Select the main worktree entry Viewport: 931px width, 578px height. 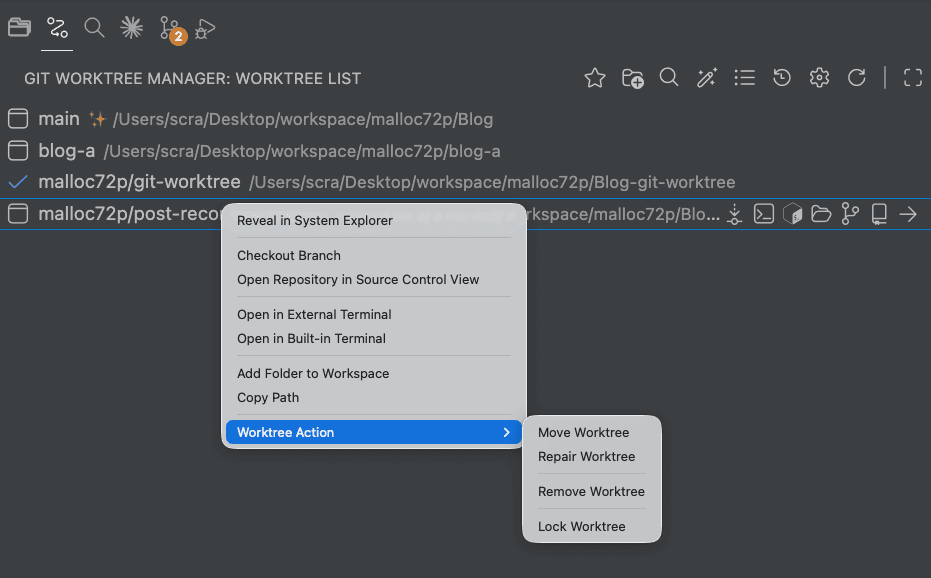tap(58, 119)
